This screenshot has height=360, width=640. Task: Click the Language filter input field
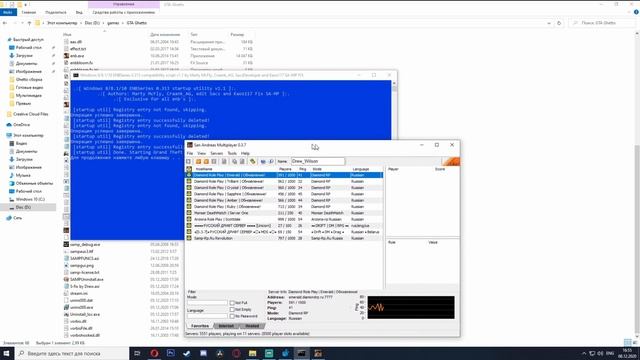(207, 316)
